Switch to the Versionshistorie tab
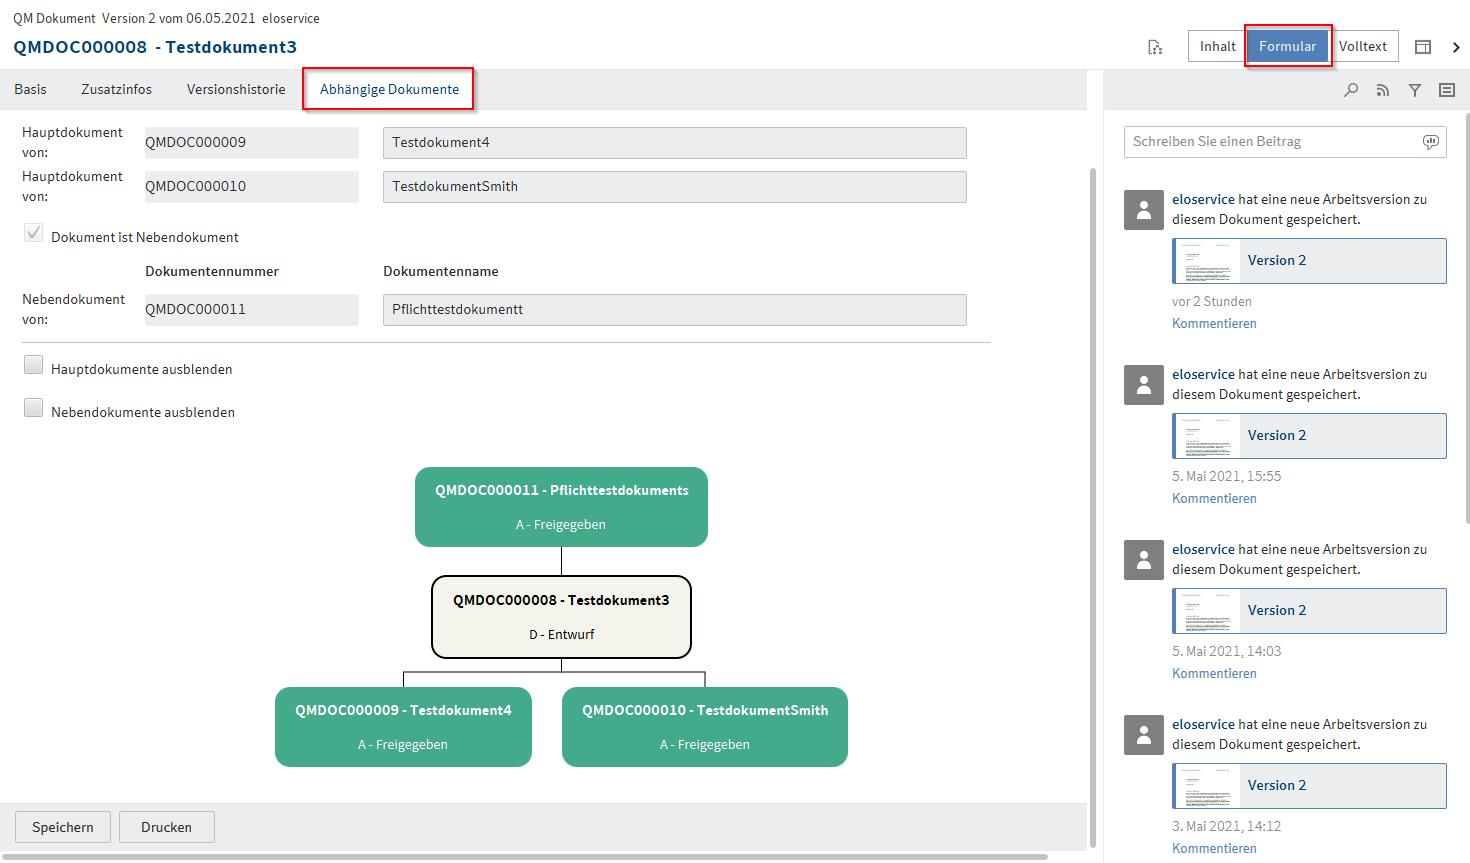Screen dimensions: 1470x863 click(236, 90)
